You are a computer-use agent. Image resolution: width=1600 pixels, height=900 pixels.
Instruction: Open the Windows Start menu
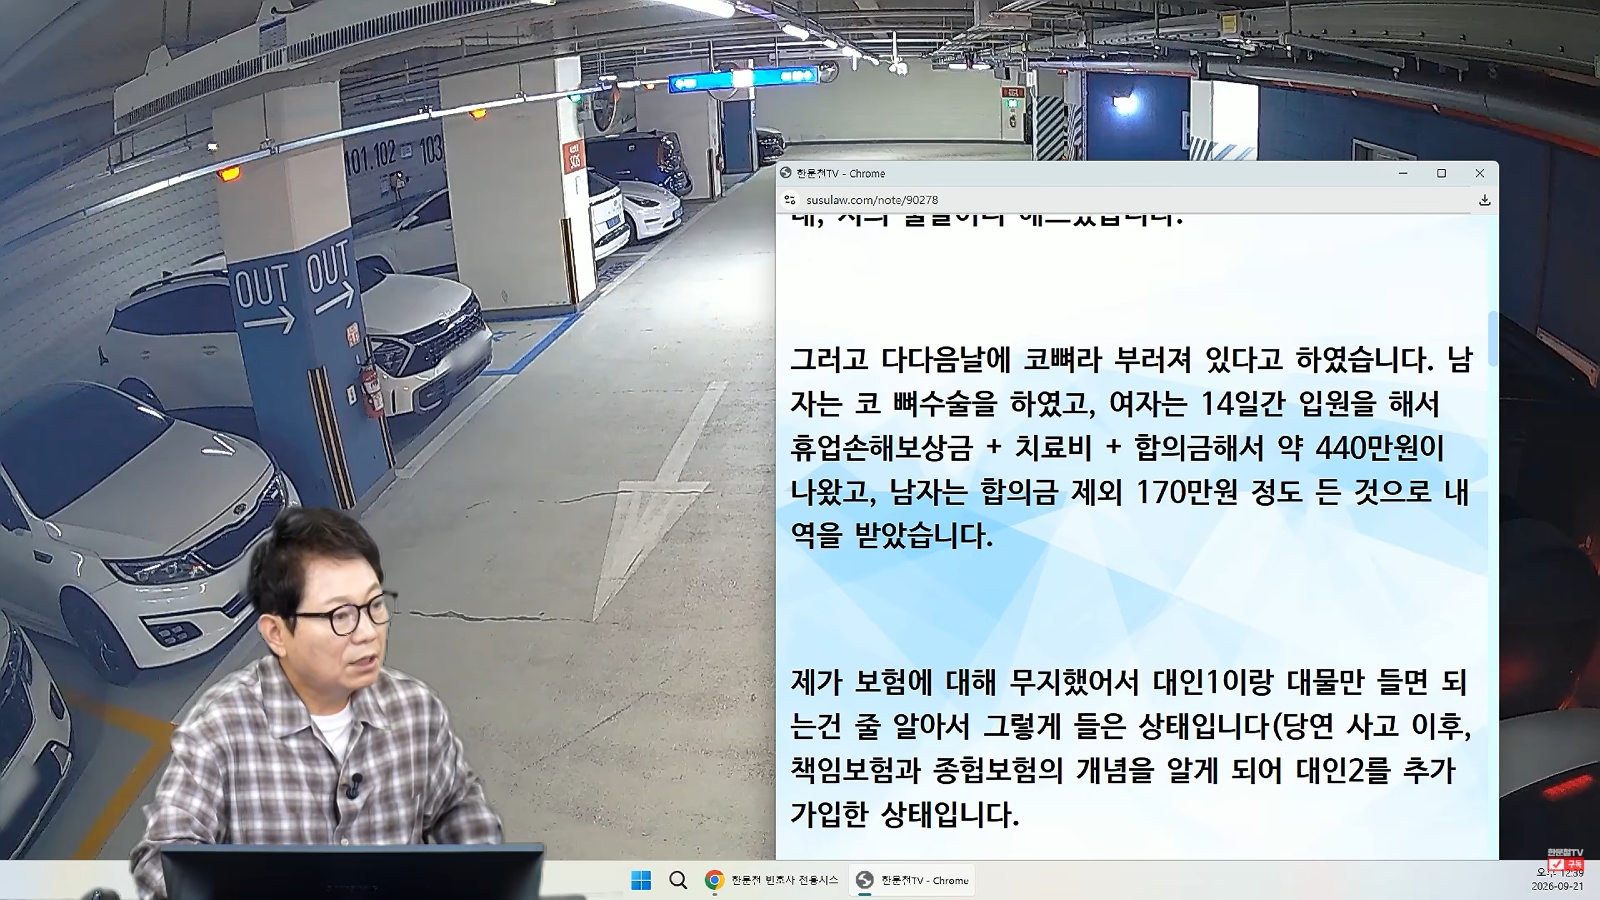pyautogui.click(x=641, y=880)
